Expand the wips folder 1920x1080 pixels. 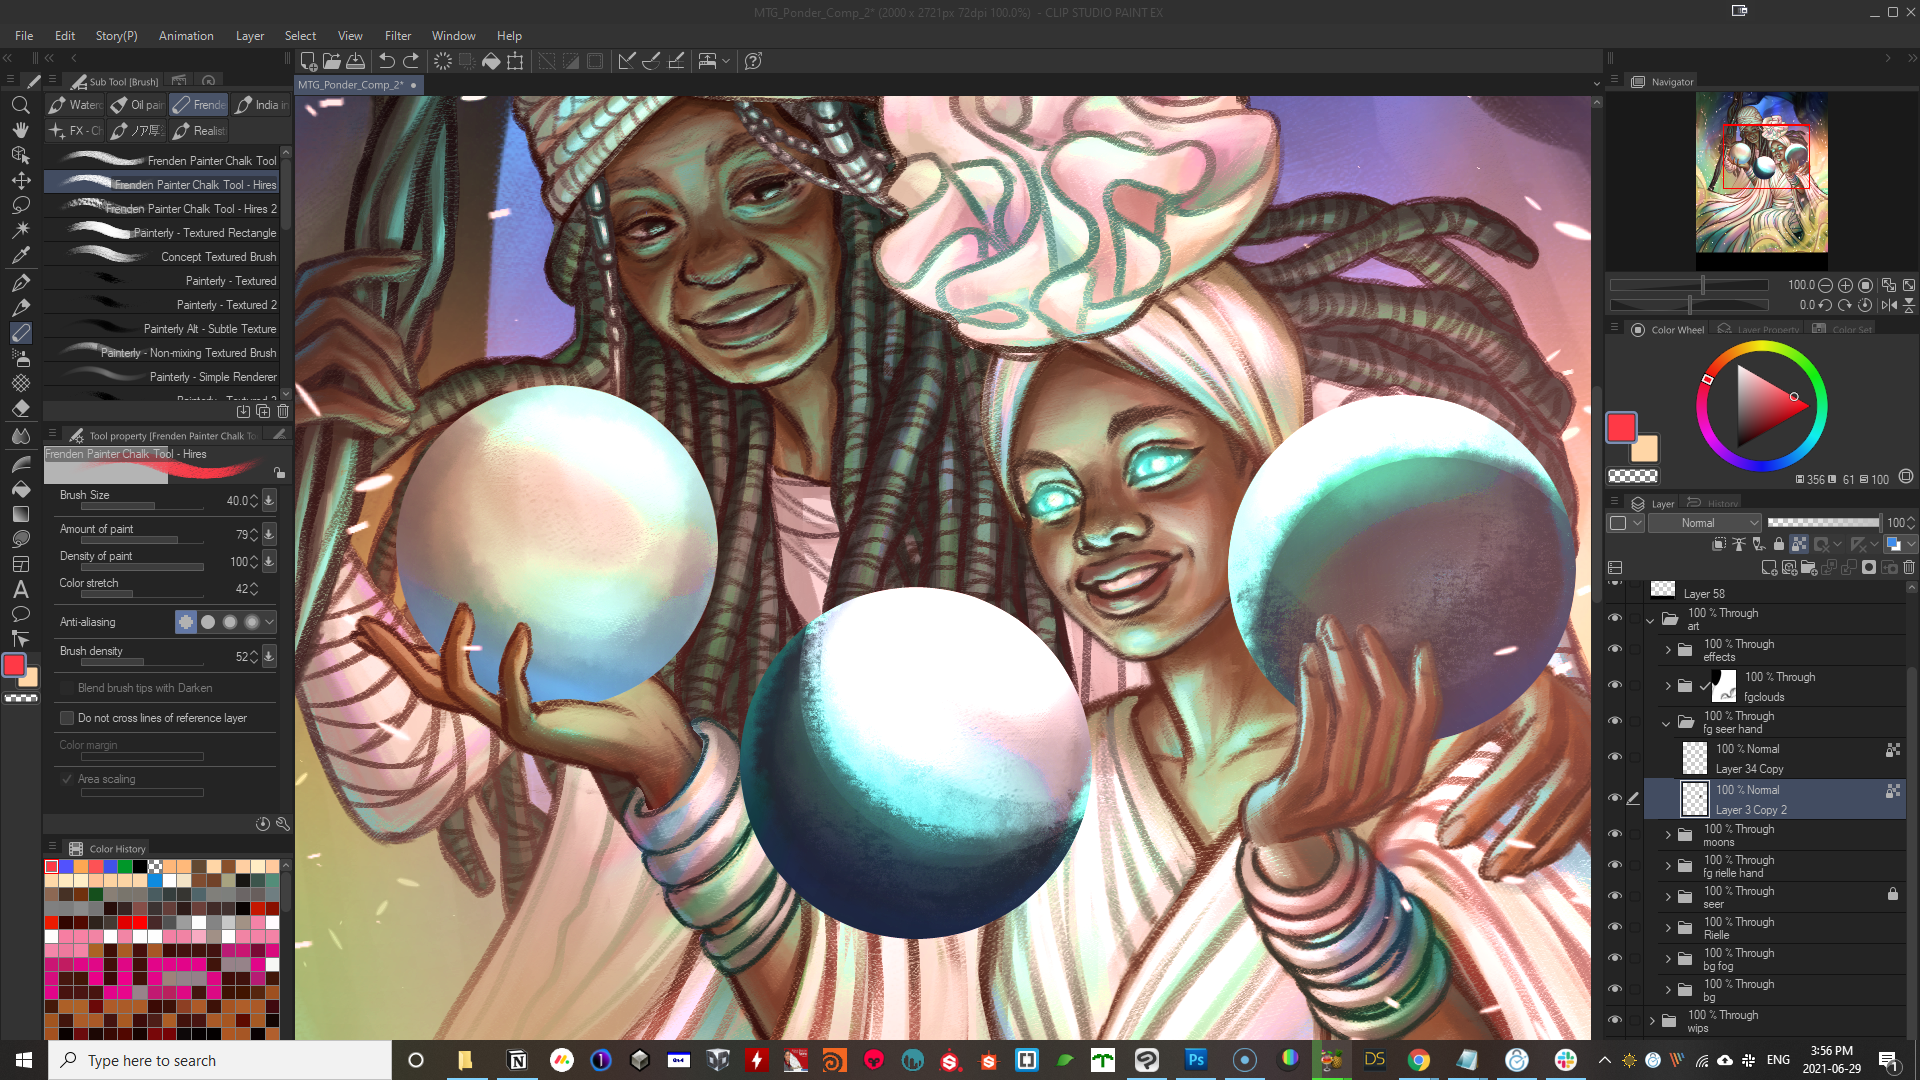coord(1652,1021)
